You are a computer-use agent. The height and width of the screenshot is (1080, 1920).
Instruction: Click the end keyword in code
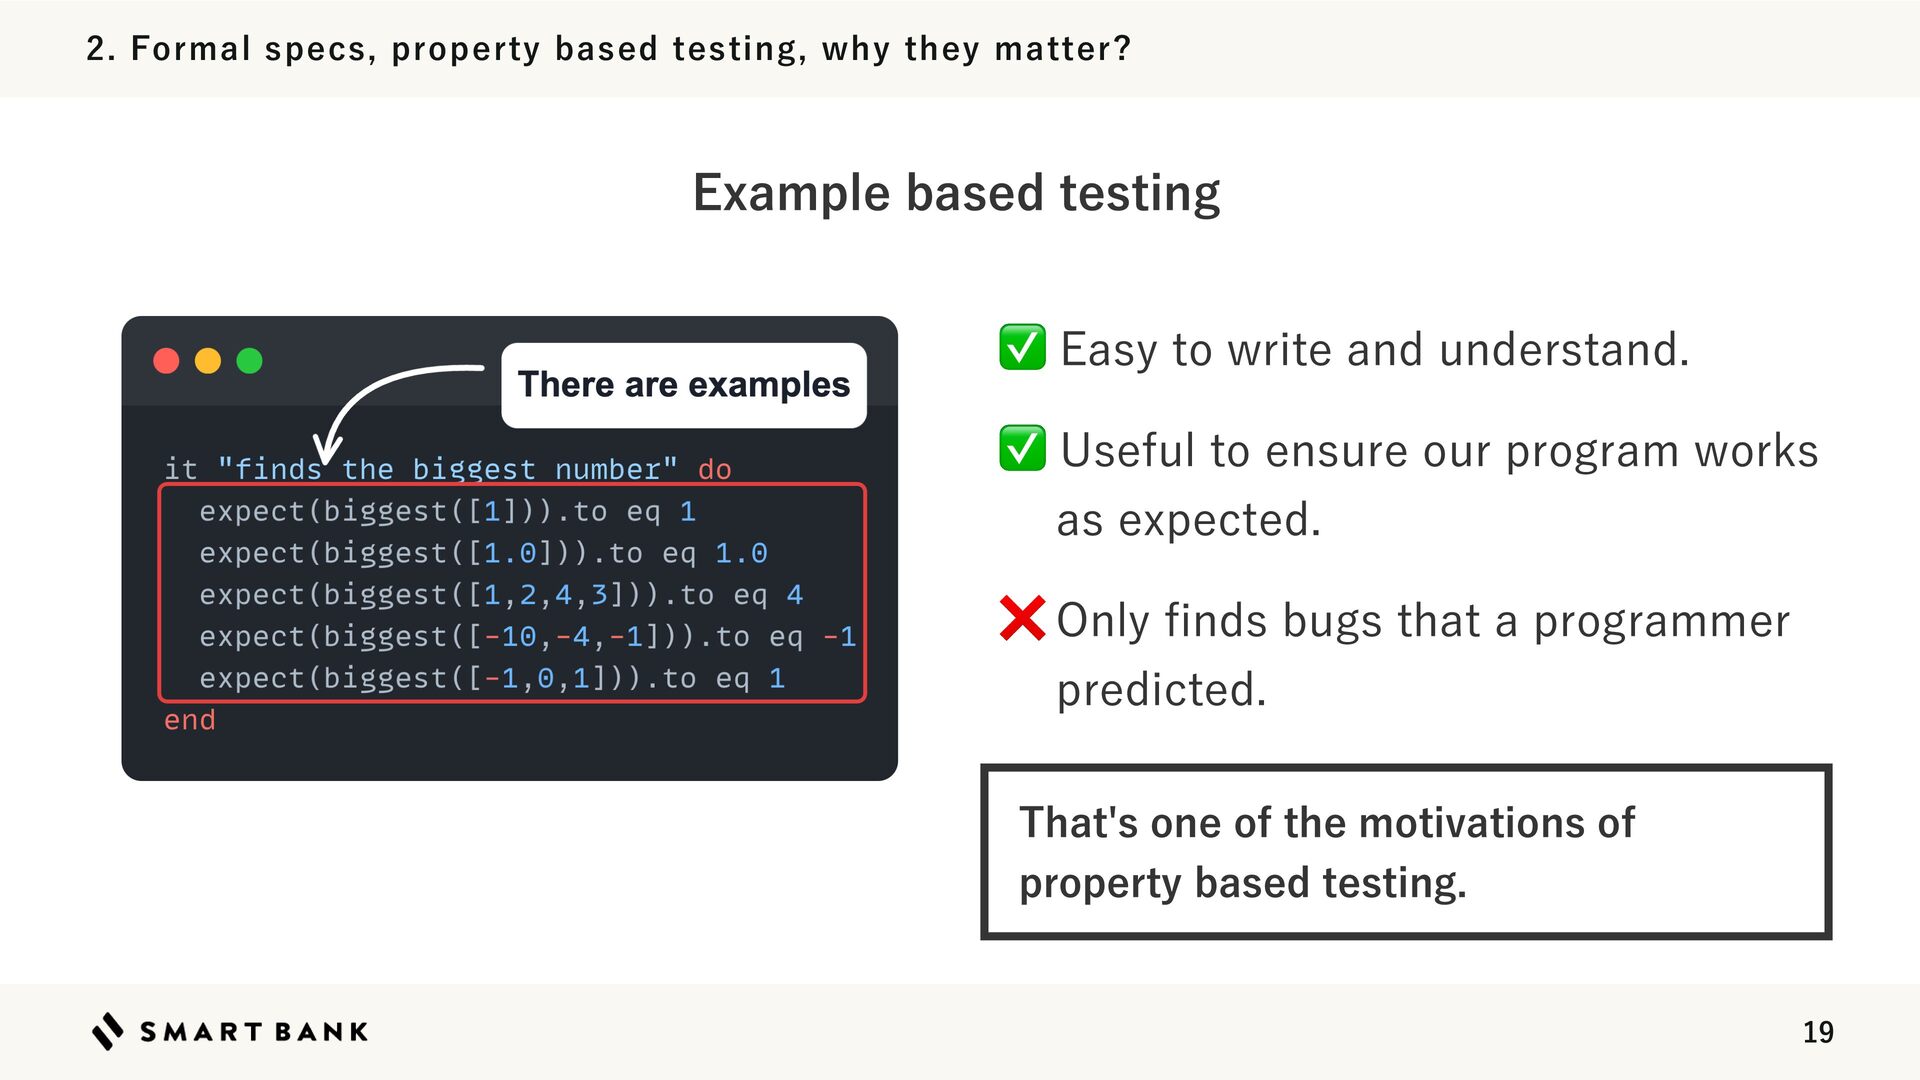pos(190,720)
